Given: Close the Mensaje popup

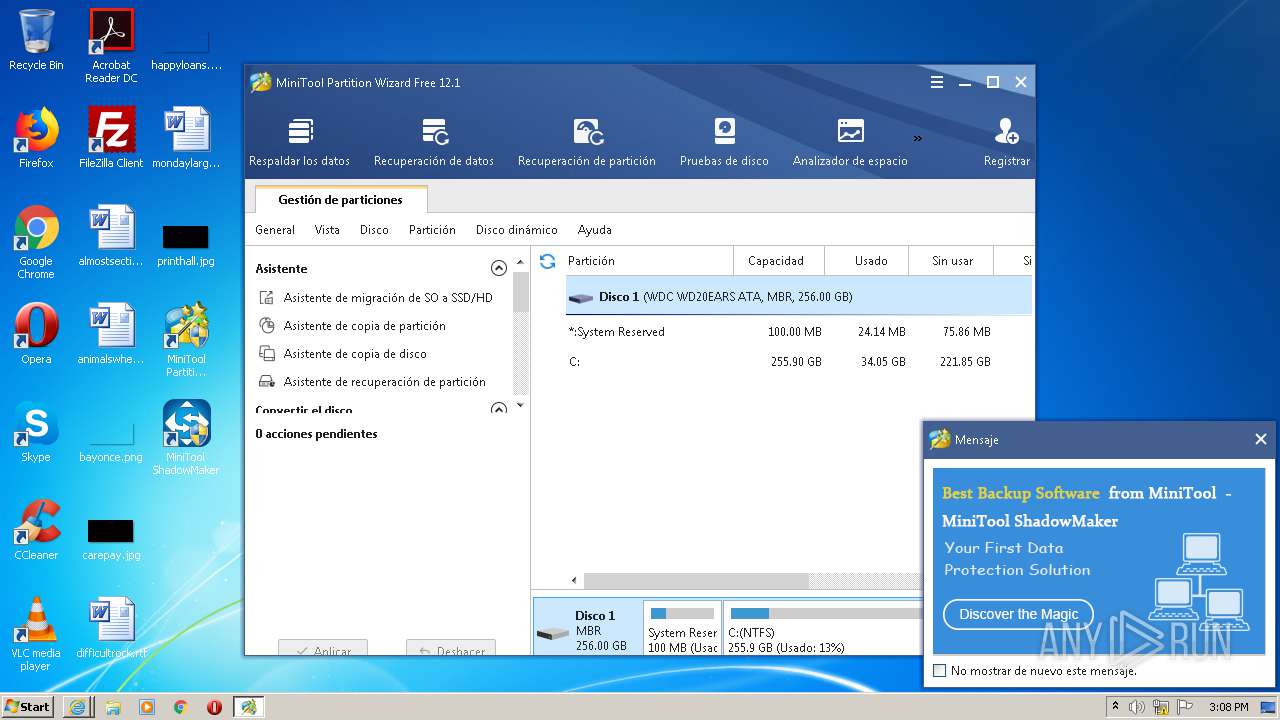Looking at the screenshot, I should (1260, 439).
